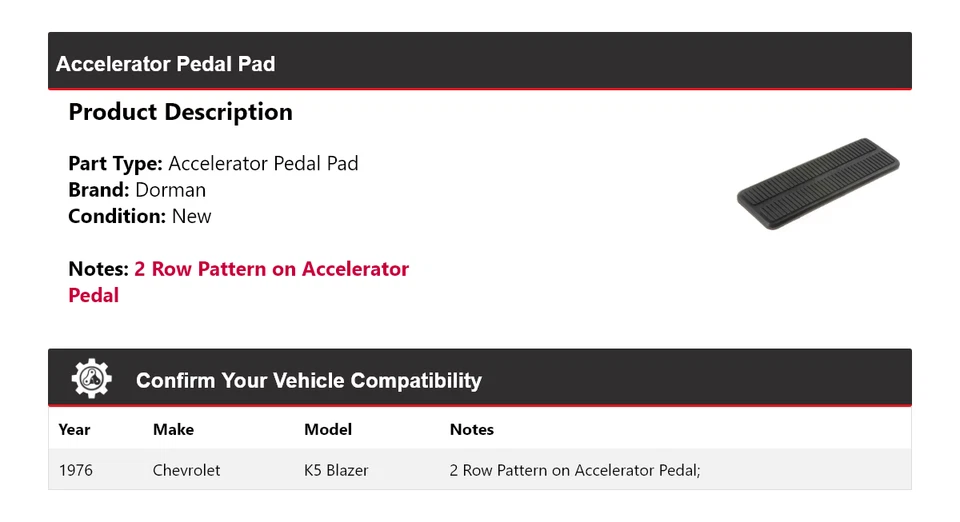Click the red 2 Row Pattern note text
The height and width of the screenshot is (522, 960).
coord(271,269)
